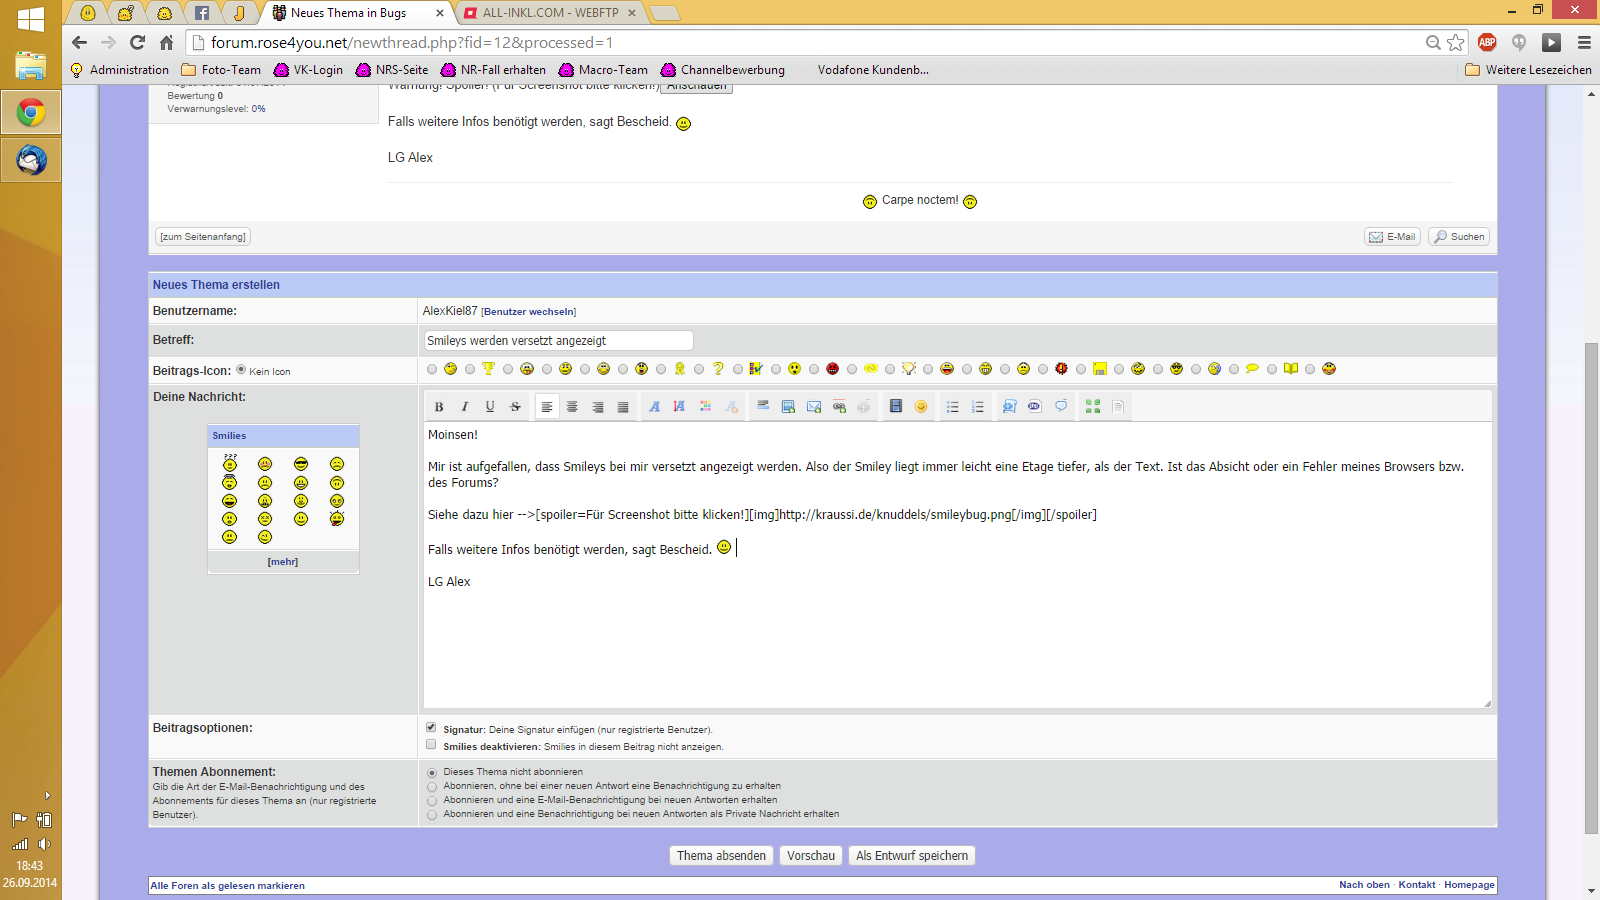
Task: Enable the Smilies deaktivieren checkbox
Action: (431, 744)
